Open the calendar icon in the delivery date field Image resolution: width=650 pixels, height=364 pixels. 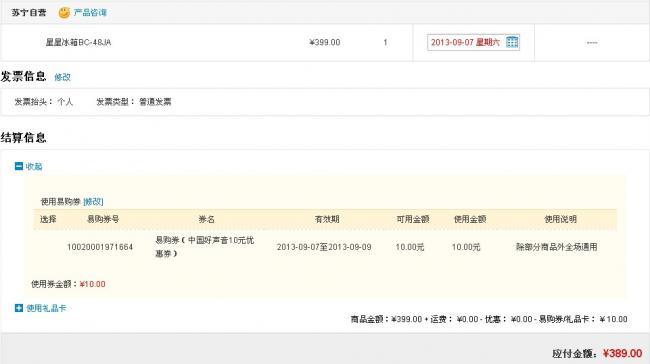512,42
